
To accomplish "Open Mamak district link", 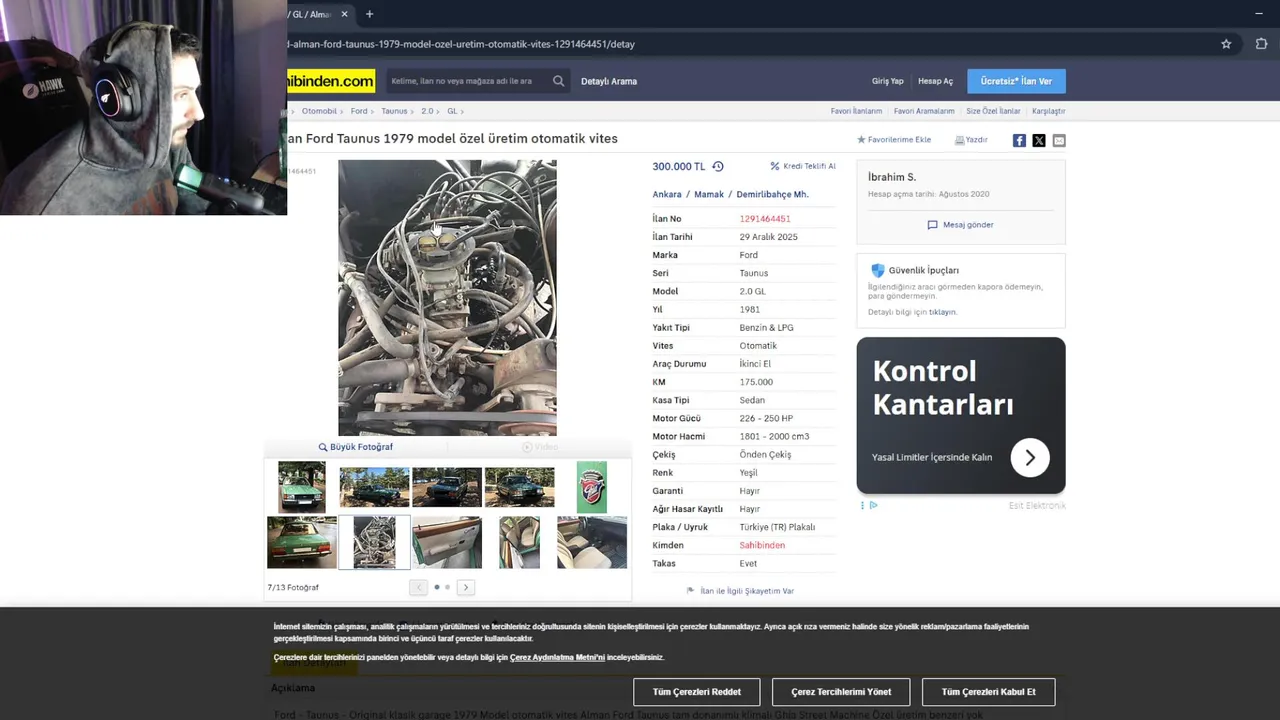I will [709, 194].
